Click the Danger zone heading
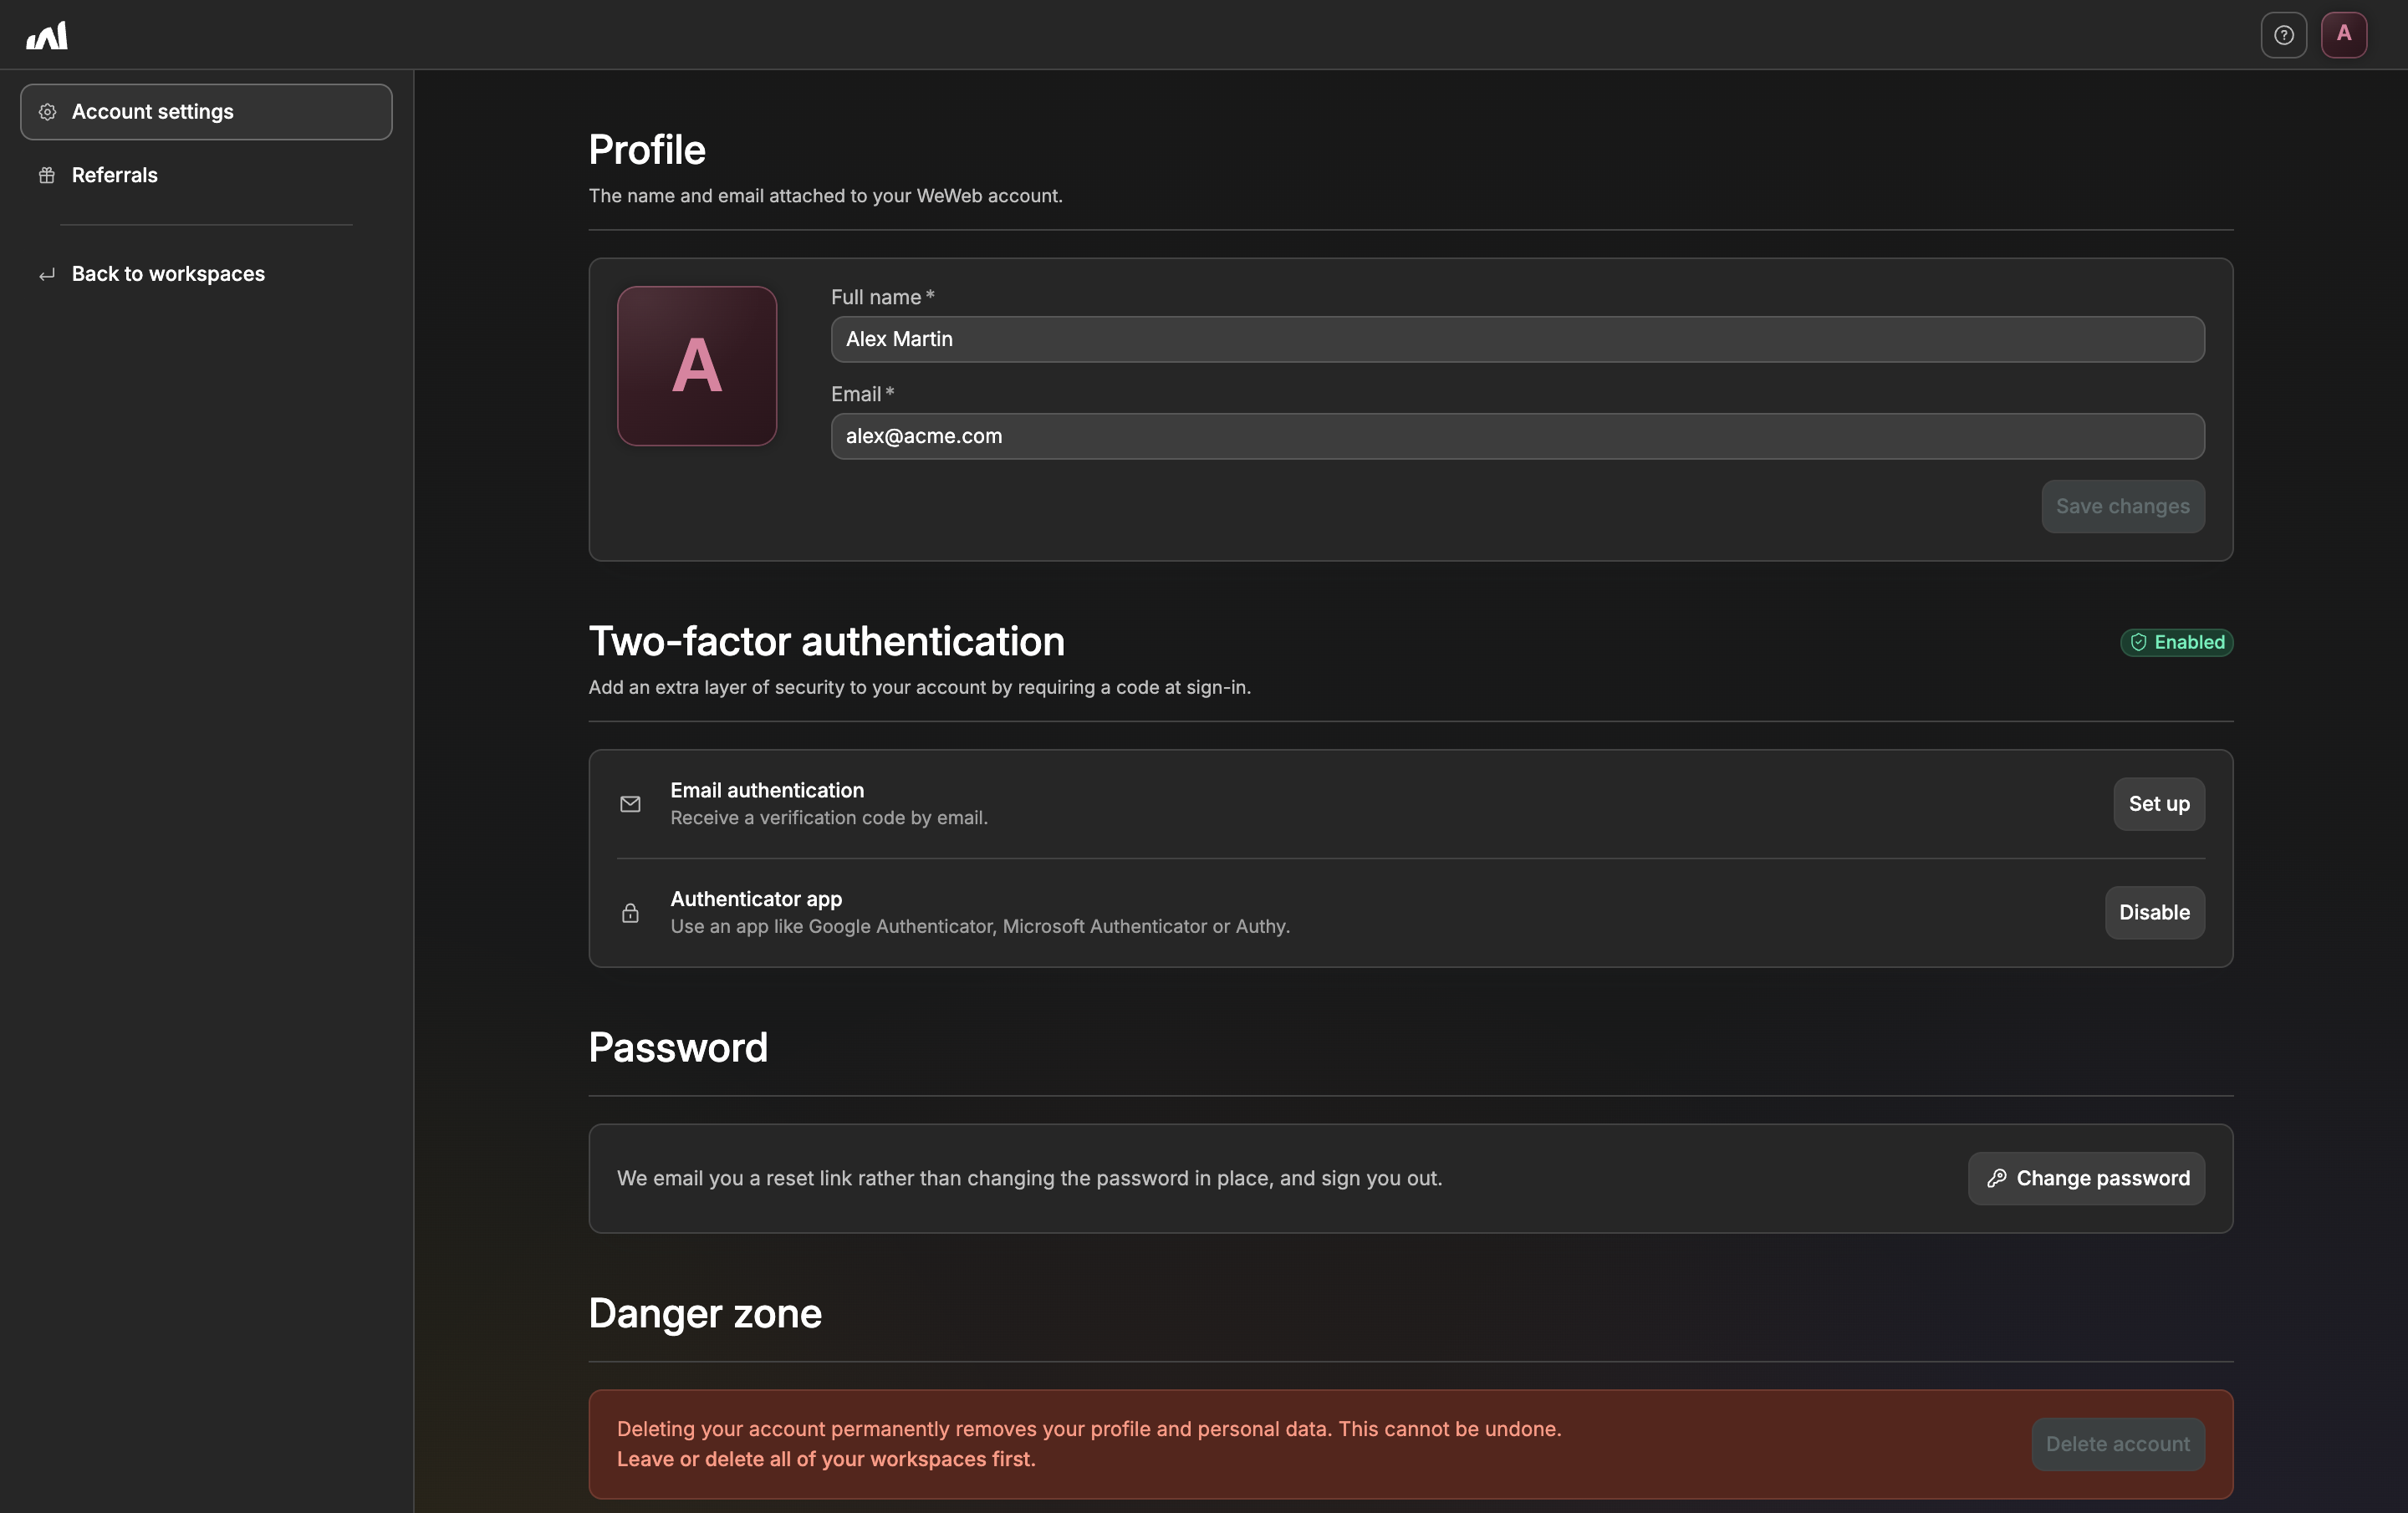This screenshot has width=2408, height=1513. pos(705,1313)
